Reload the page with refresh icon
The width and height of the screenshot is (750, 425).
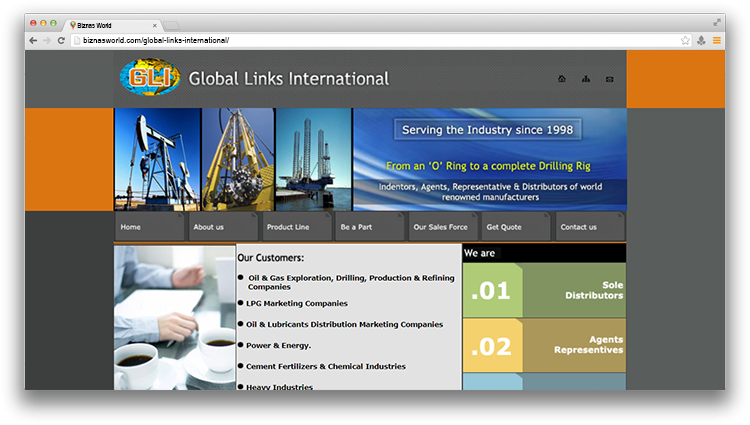pos(62,40)
